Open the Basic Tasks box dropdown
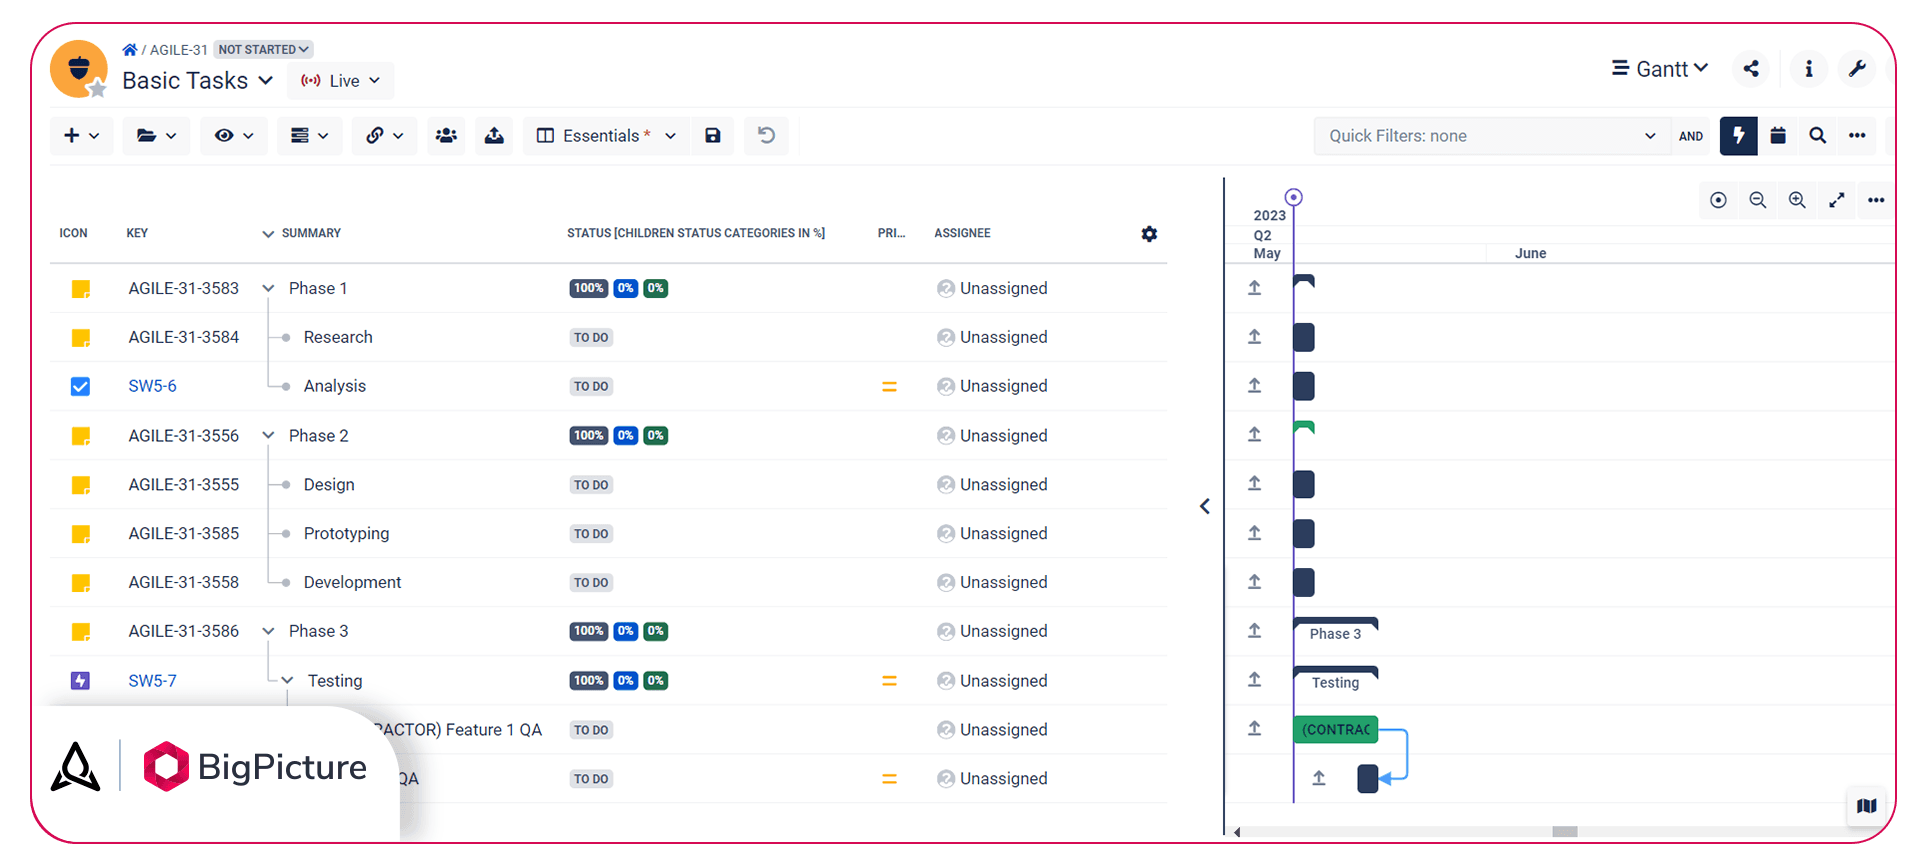 point(197,81)
